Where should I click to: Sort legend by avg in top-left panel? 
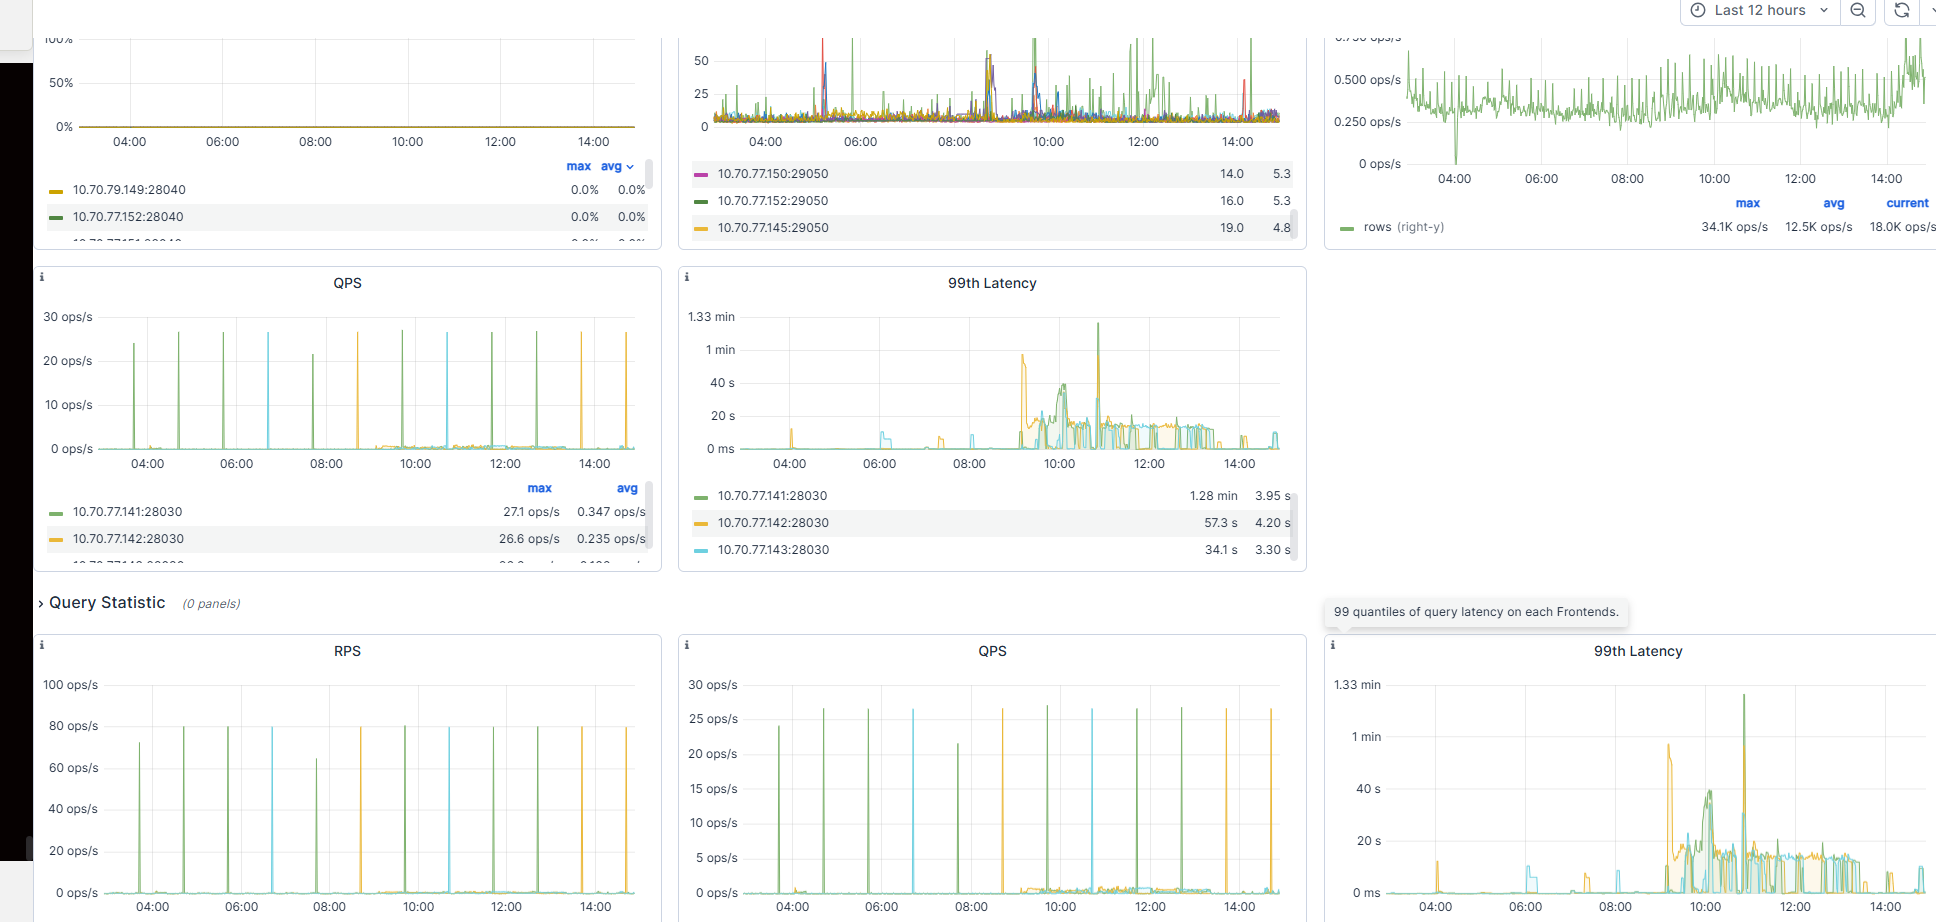click(617, 167)
